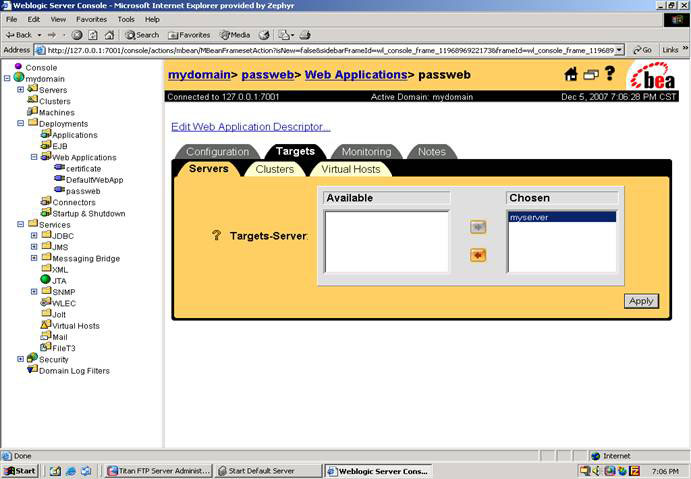This screenshot has width=691, height=479.
Task: Open EJB under Deployments
Action: coord(60,146)
